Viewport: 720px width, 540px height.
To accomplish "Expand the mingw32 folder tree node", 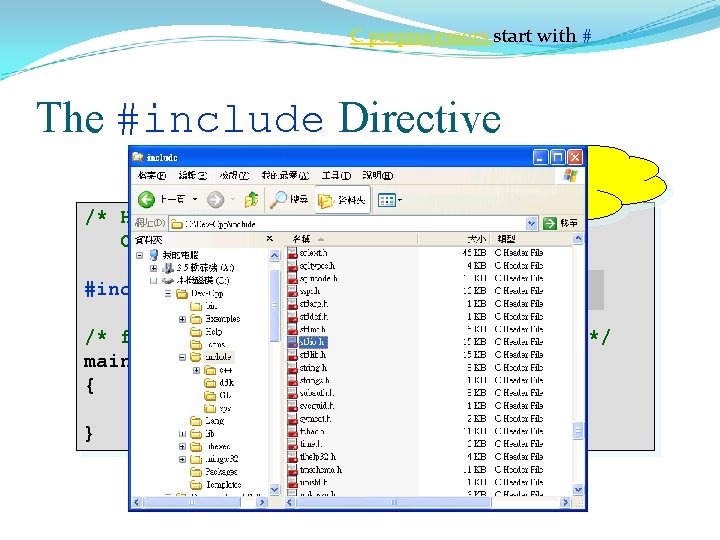I will (x=182, y=459).
